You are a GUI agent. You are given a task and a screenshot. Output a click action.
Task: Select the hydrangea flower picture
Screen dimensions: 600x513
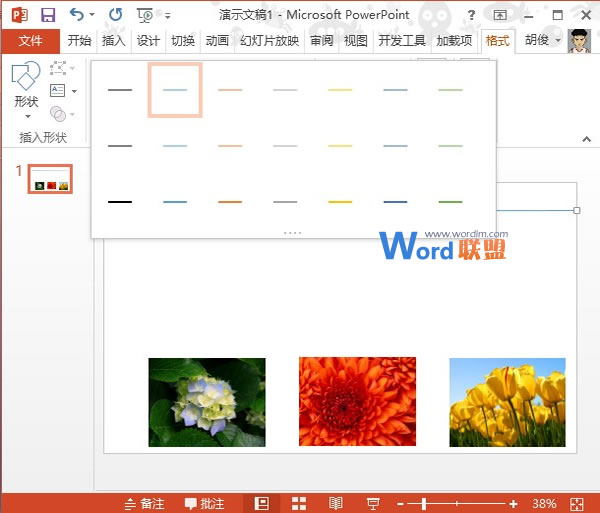207,402
